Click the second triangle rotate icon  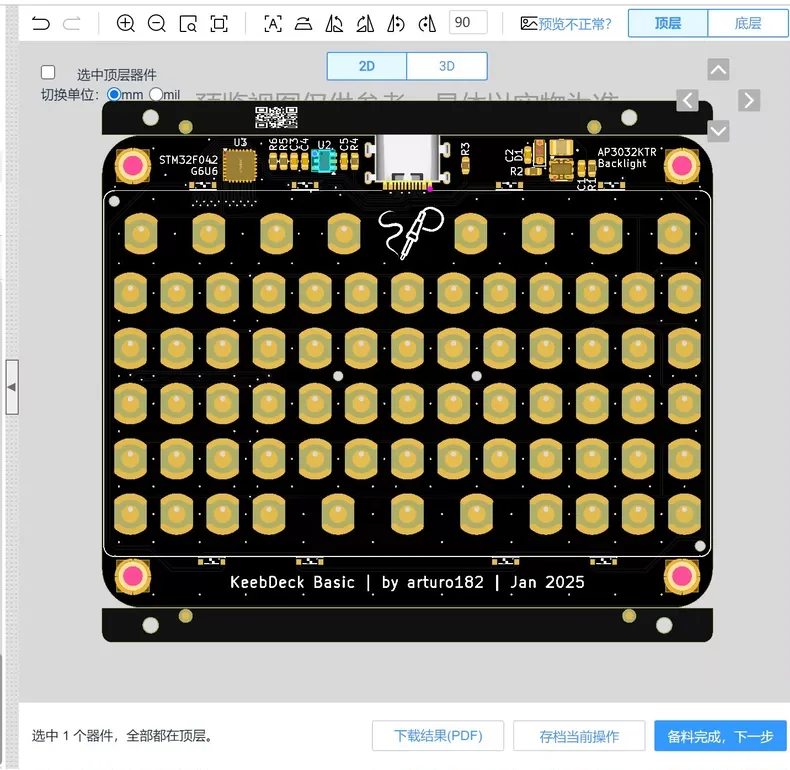pyautogui.click(x=365, y=23)
